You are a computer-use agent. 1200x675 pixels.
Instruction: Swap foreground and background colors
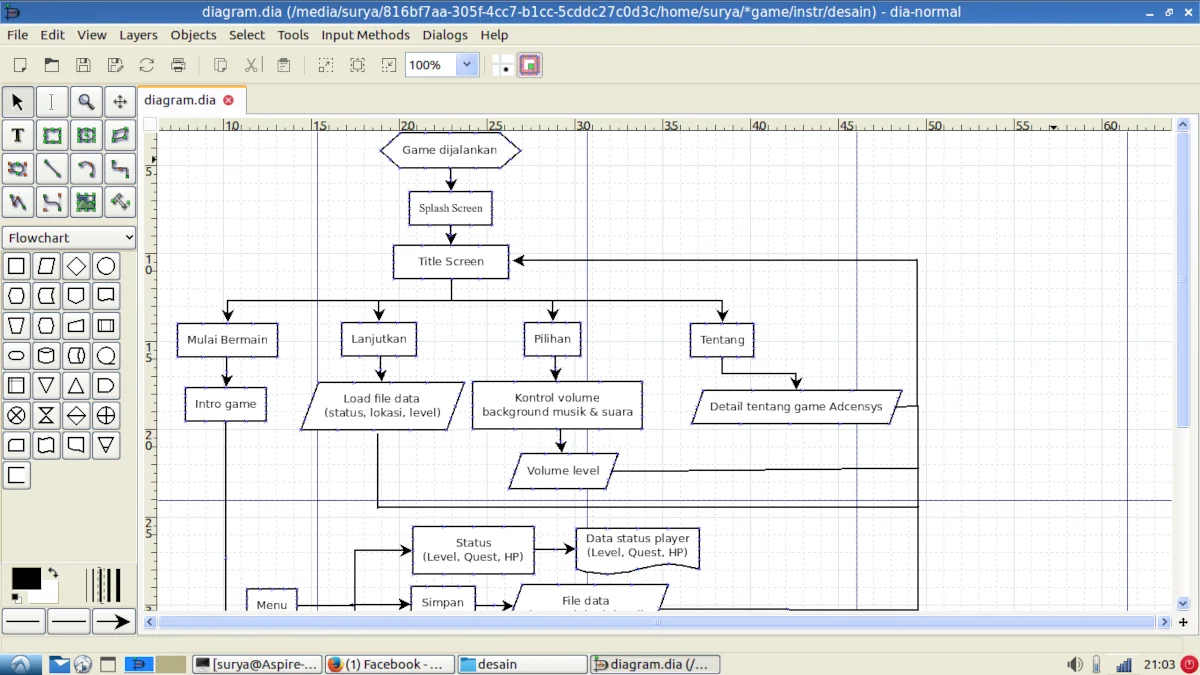pos(52,573)
